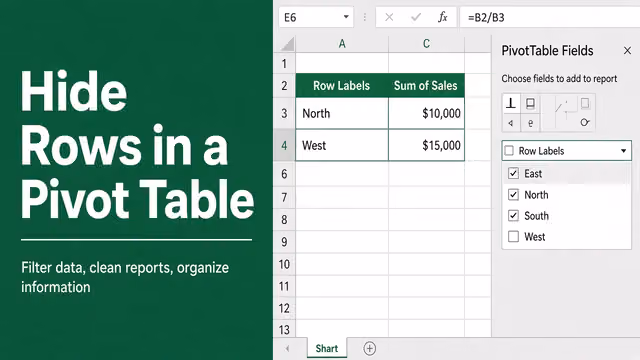Select the Shart sheet tab

pyautogui.click(x=327, y=348)
